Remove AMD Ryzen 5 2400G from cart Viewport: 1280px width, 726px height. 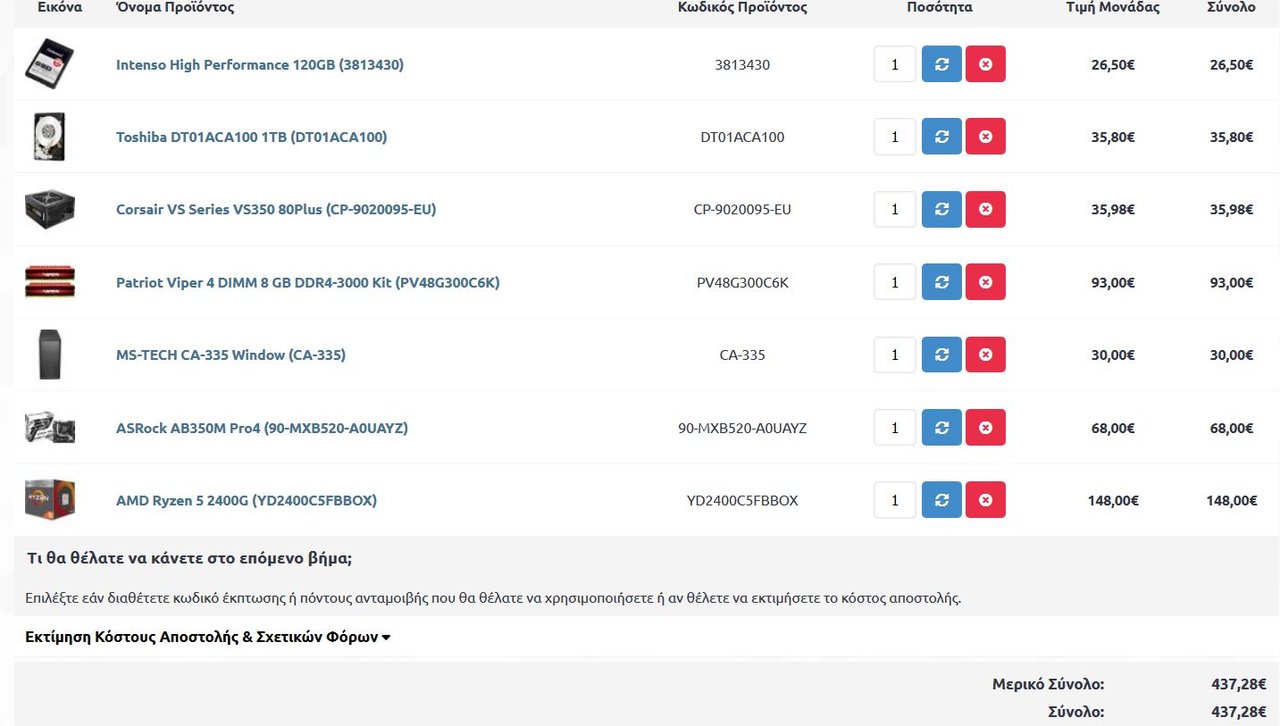(986, 500)
